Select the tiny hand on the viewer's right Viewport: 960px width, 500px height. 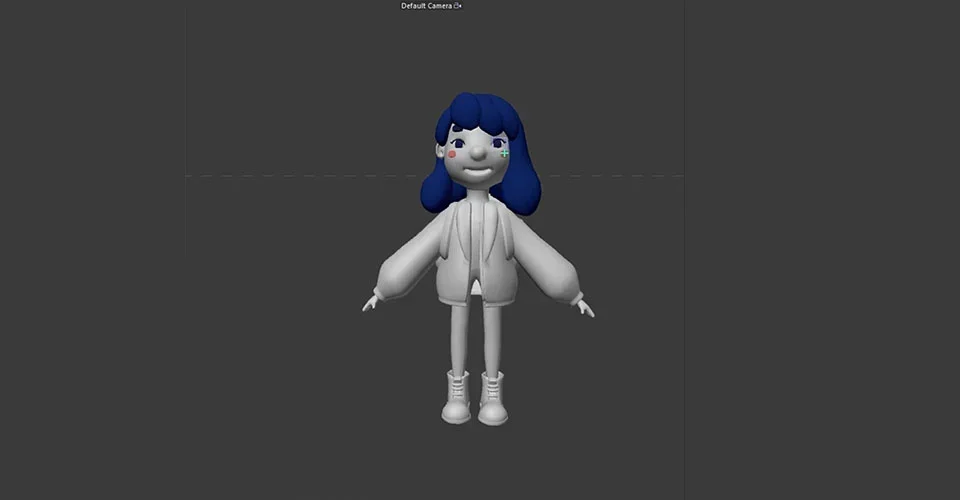pyautogui.click(x=586, y=308)
